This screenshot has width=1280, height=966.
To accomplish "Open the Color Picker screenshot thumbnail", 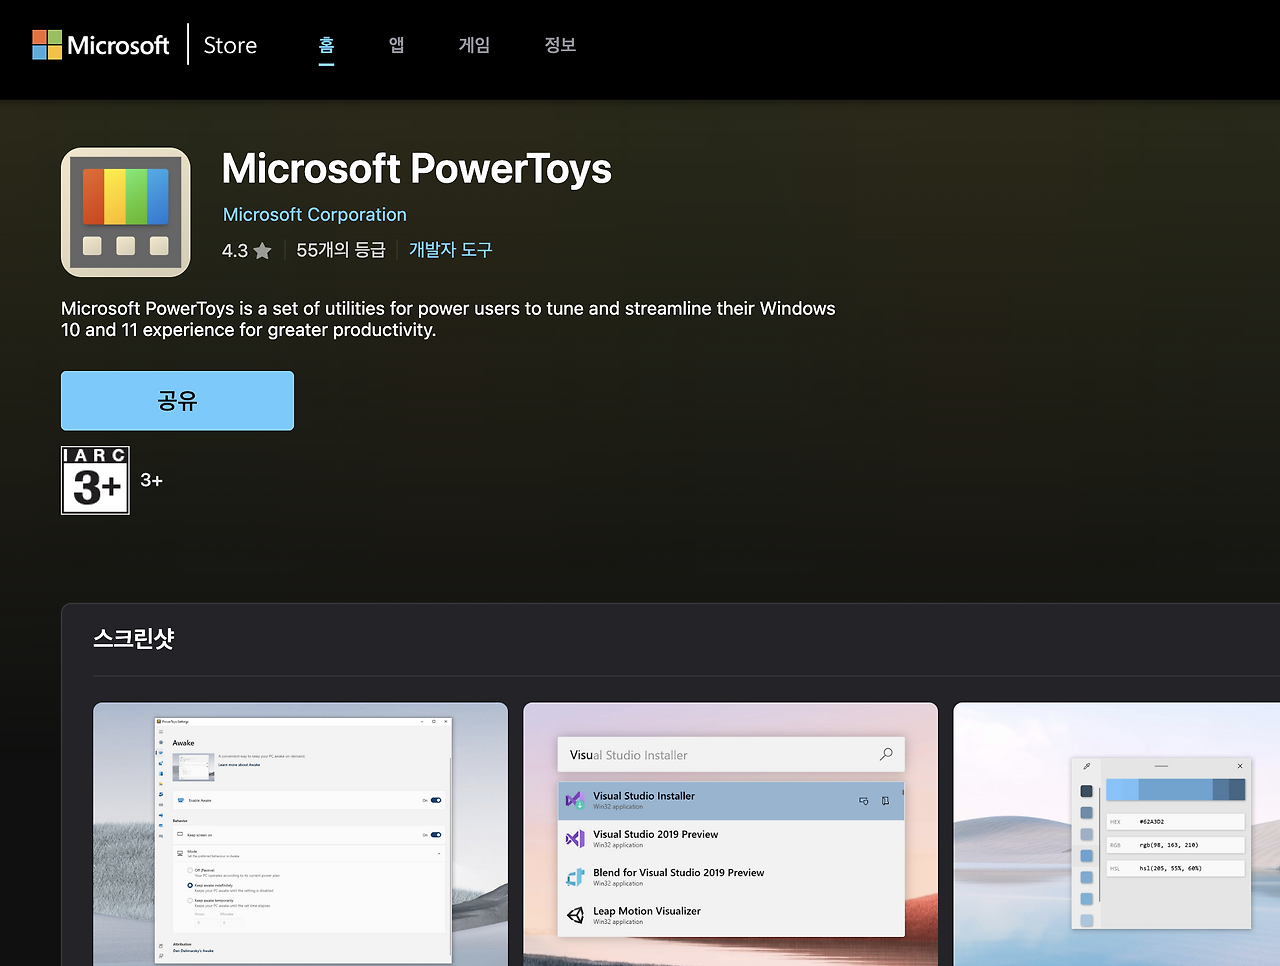I will pos(1116,834).
